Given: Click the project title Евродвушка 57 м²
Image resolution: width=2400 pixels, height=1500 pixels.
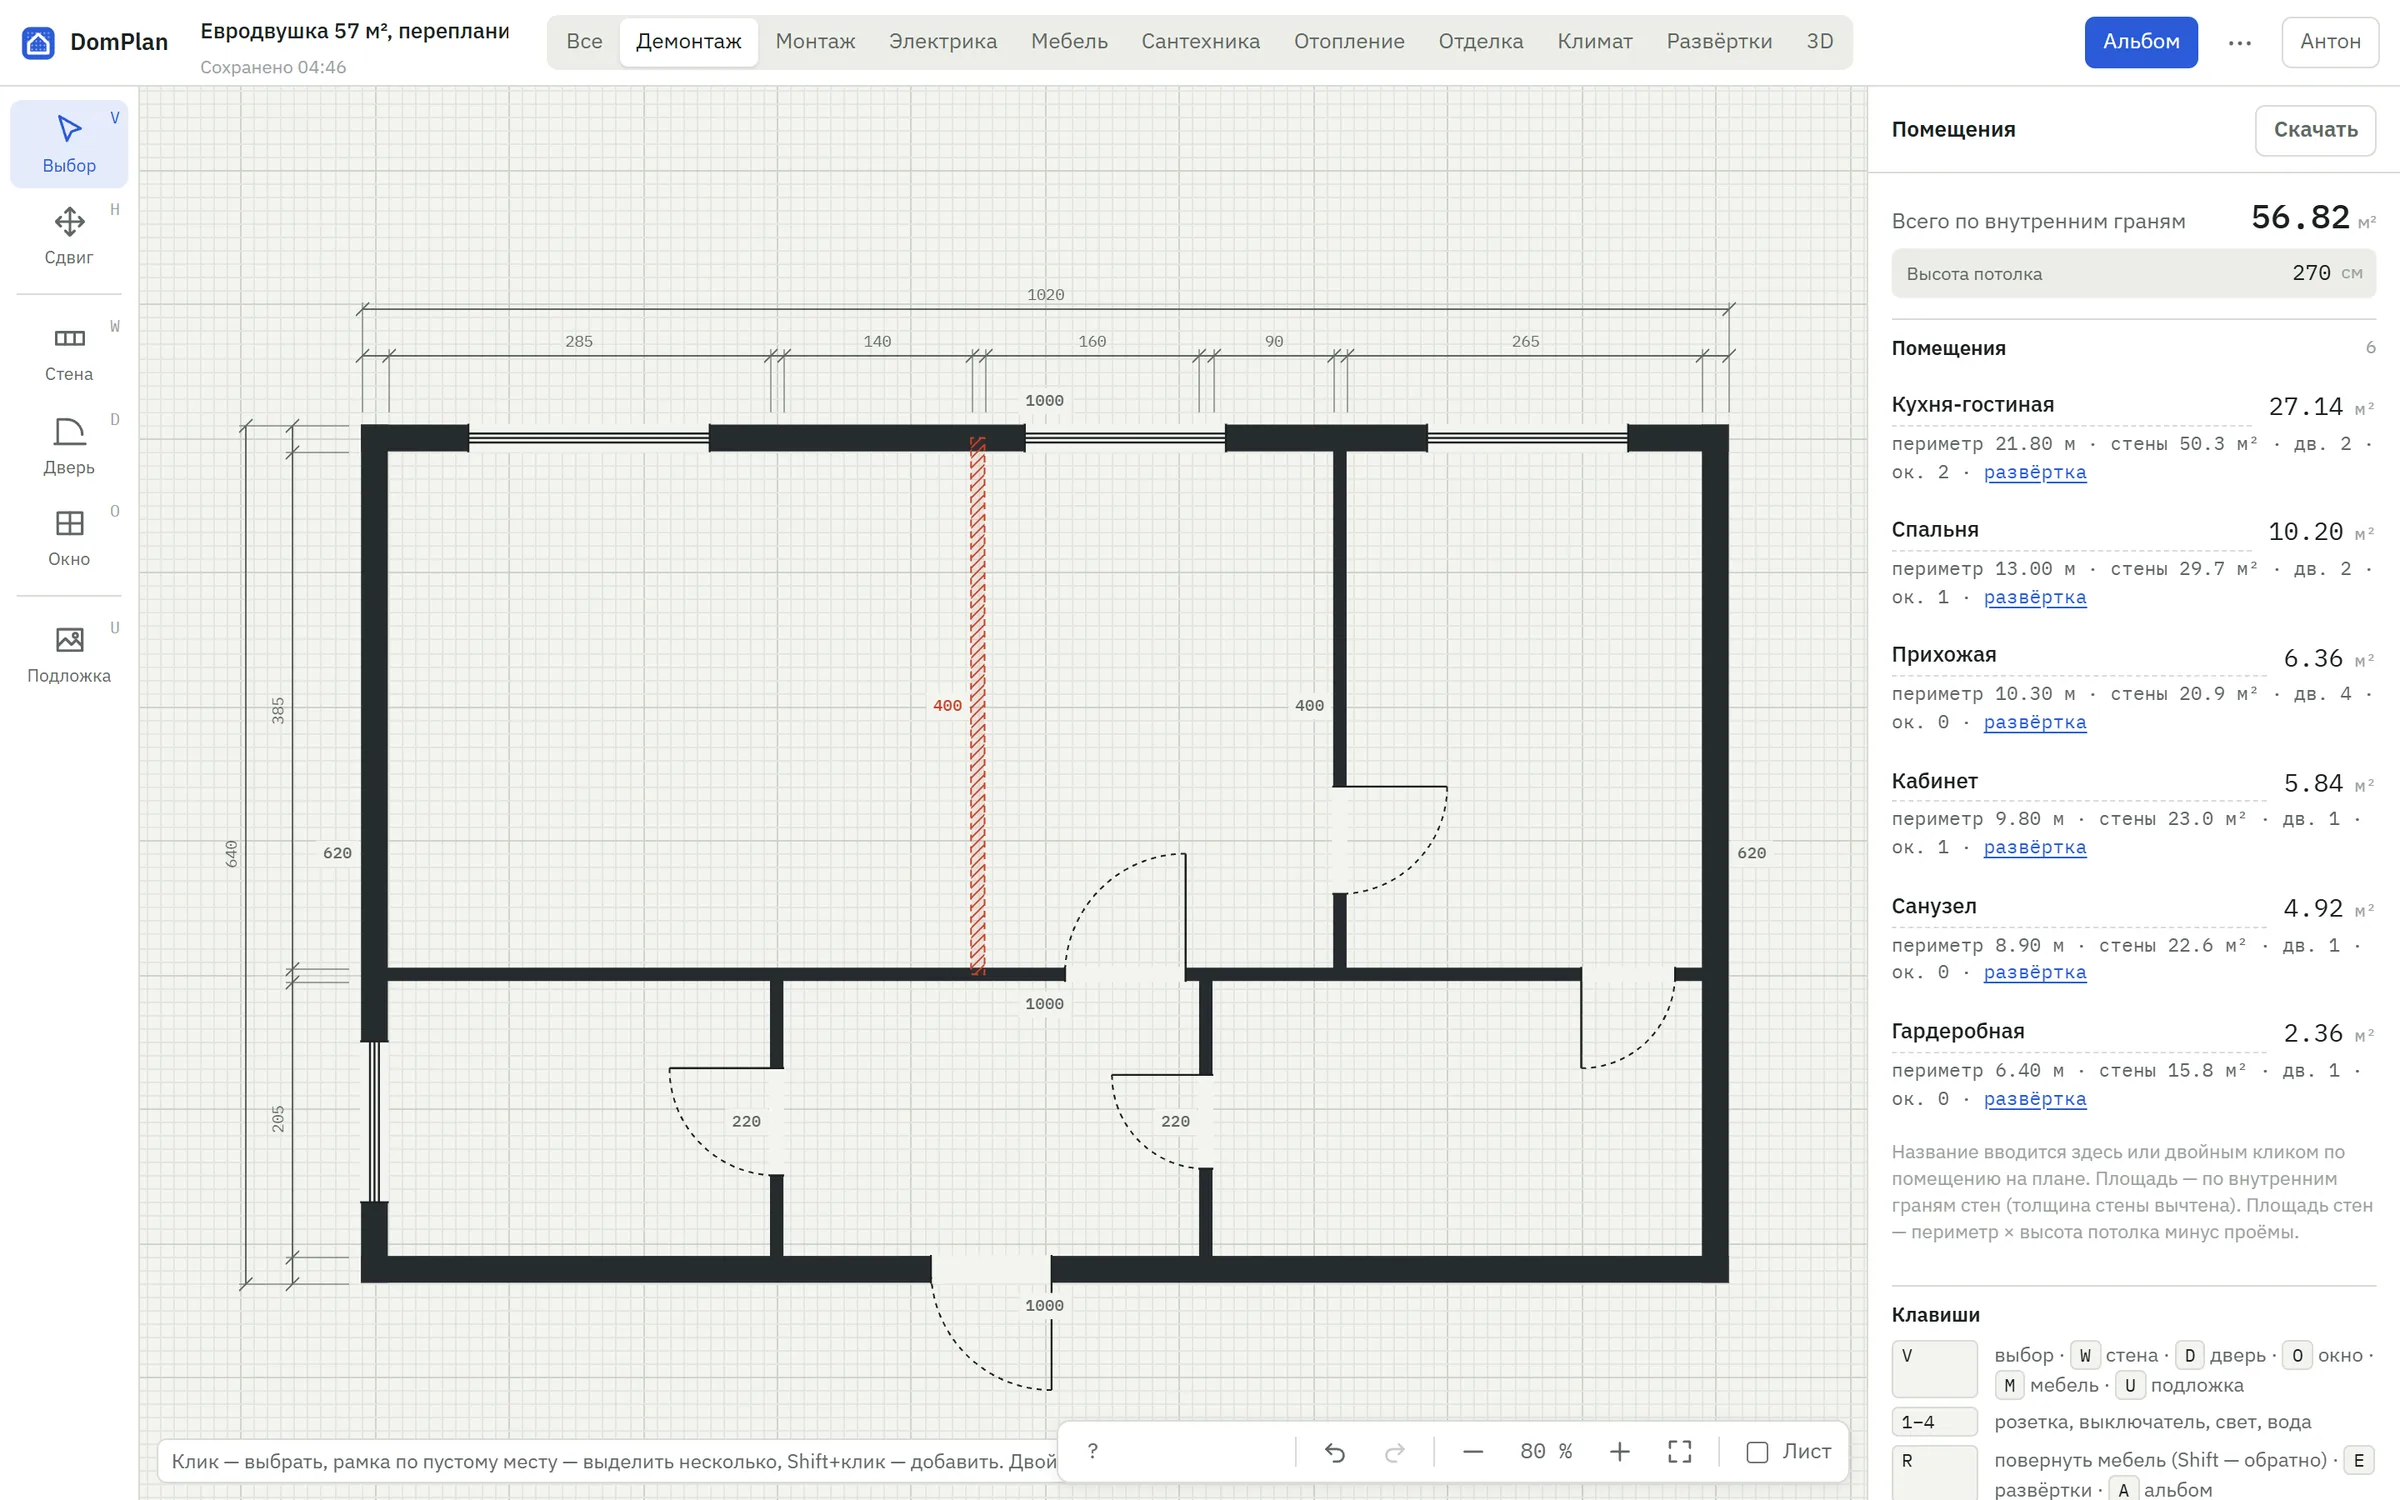Looking at the screenshot, I should 355,31.
